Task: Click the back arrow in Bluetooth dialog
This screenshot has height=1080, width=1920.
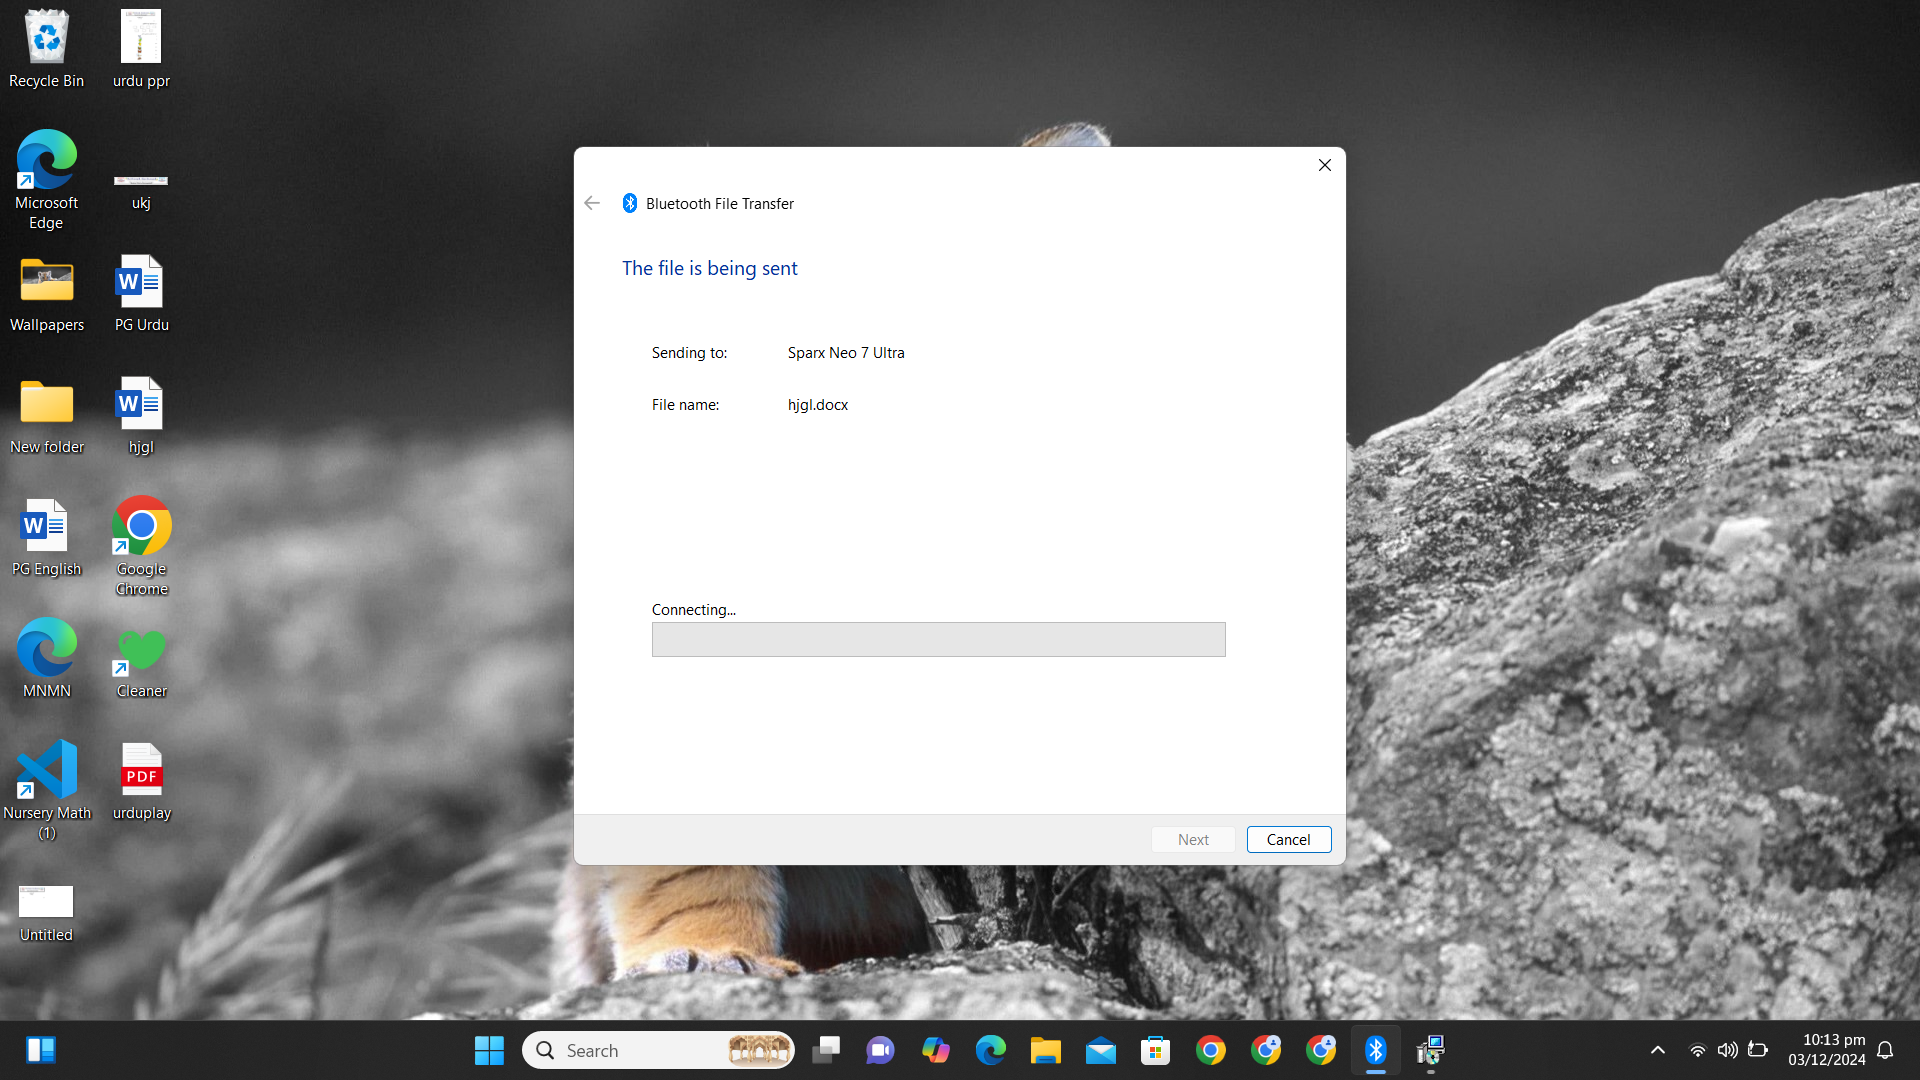Action: (x=592, y=203)
